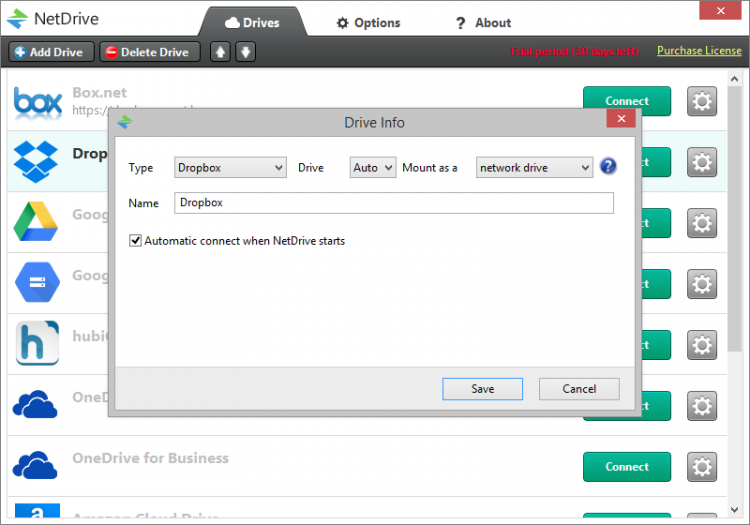The width and height of the screenshot is (750, 525).
Task: Open the Mount as a network drive dropdown
Action: [x=534, y=167]
